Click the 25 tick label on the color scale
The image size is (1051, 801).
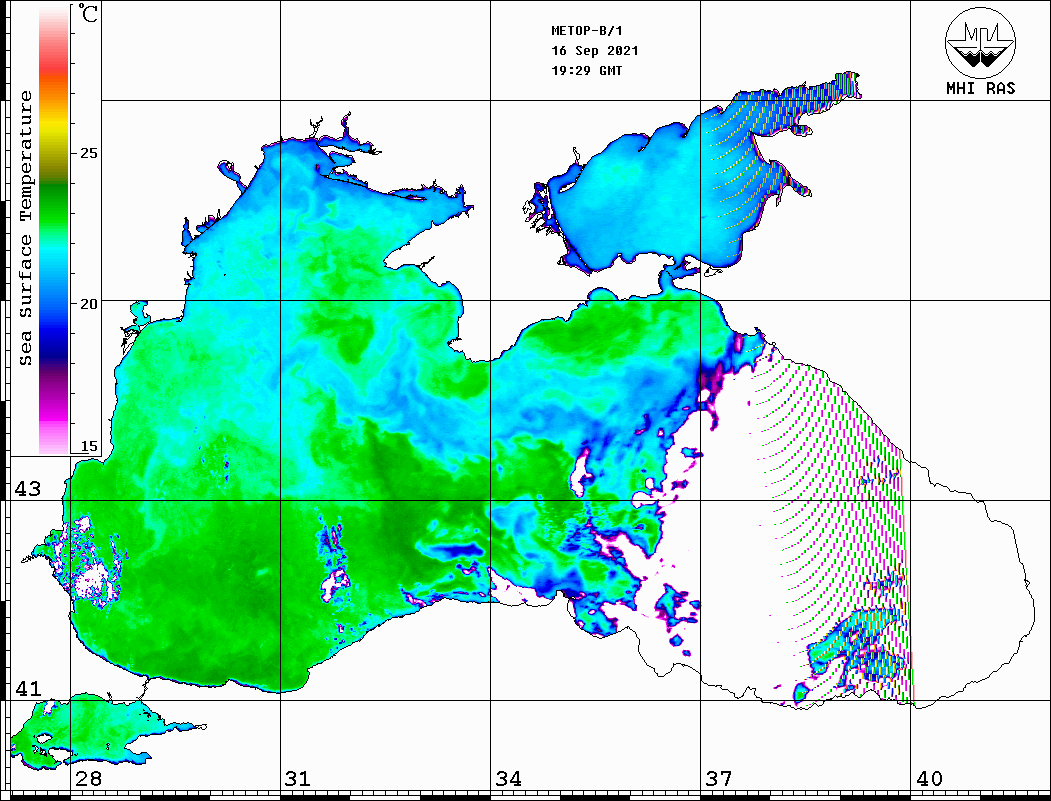click(88, 153)
